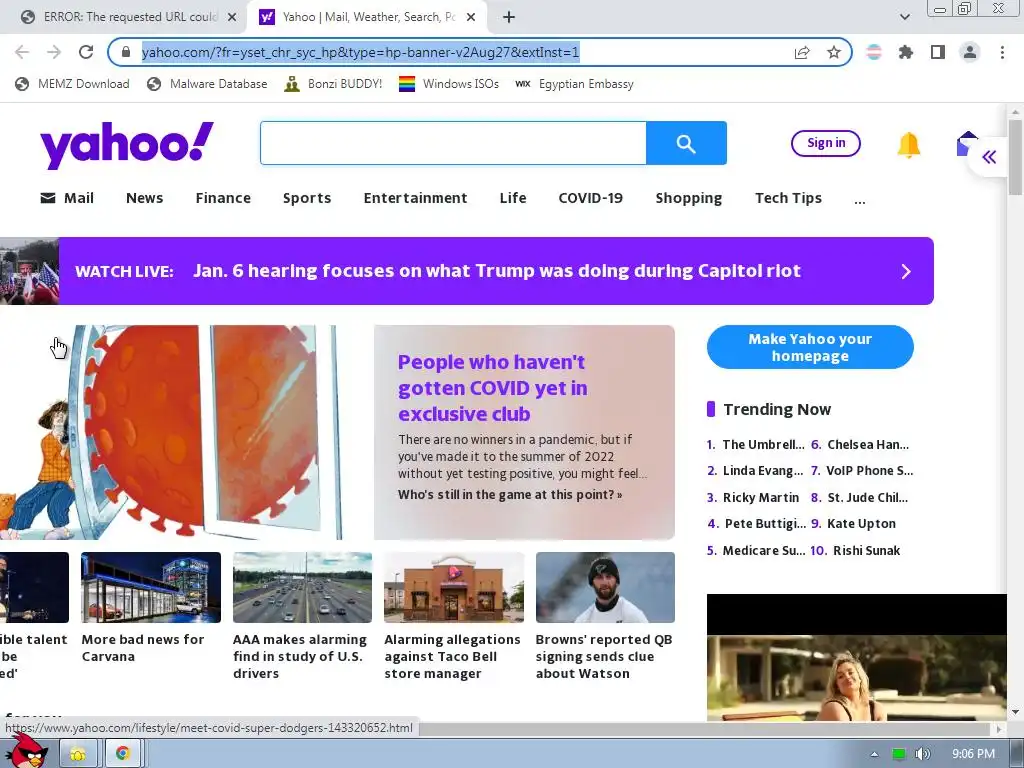Bookmark this page with the star icon
The height and width of the screenshot is (768, 1024).
pos(834,52)
